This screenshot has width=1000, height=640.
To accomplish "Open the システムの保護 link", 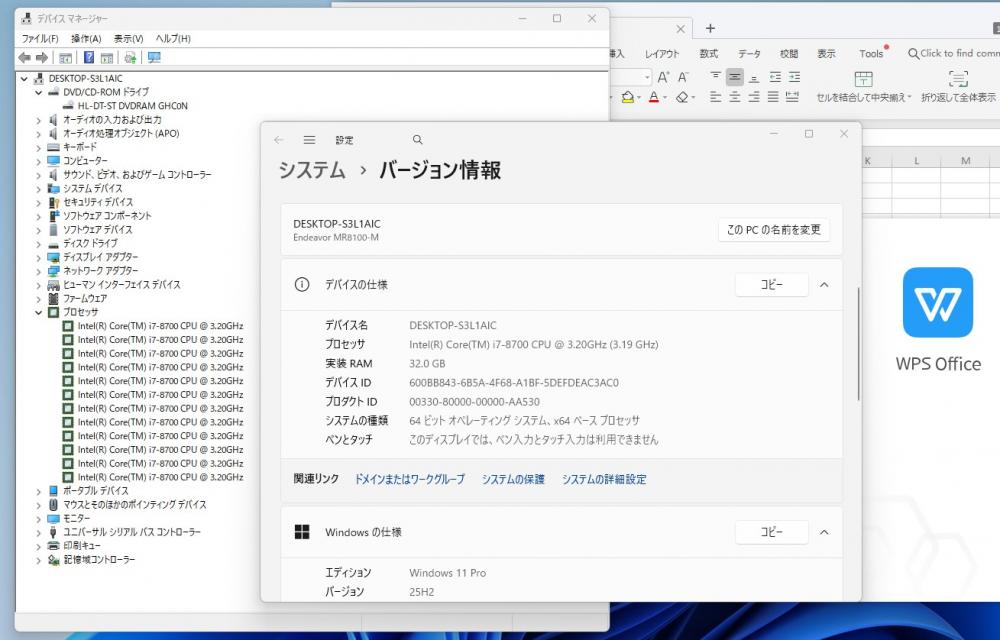I will pos(513,479).
